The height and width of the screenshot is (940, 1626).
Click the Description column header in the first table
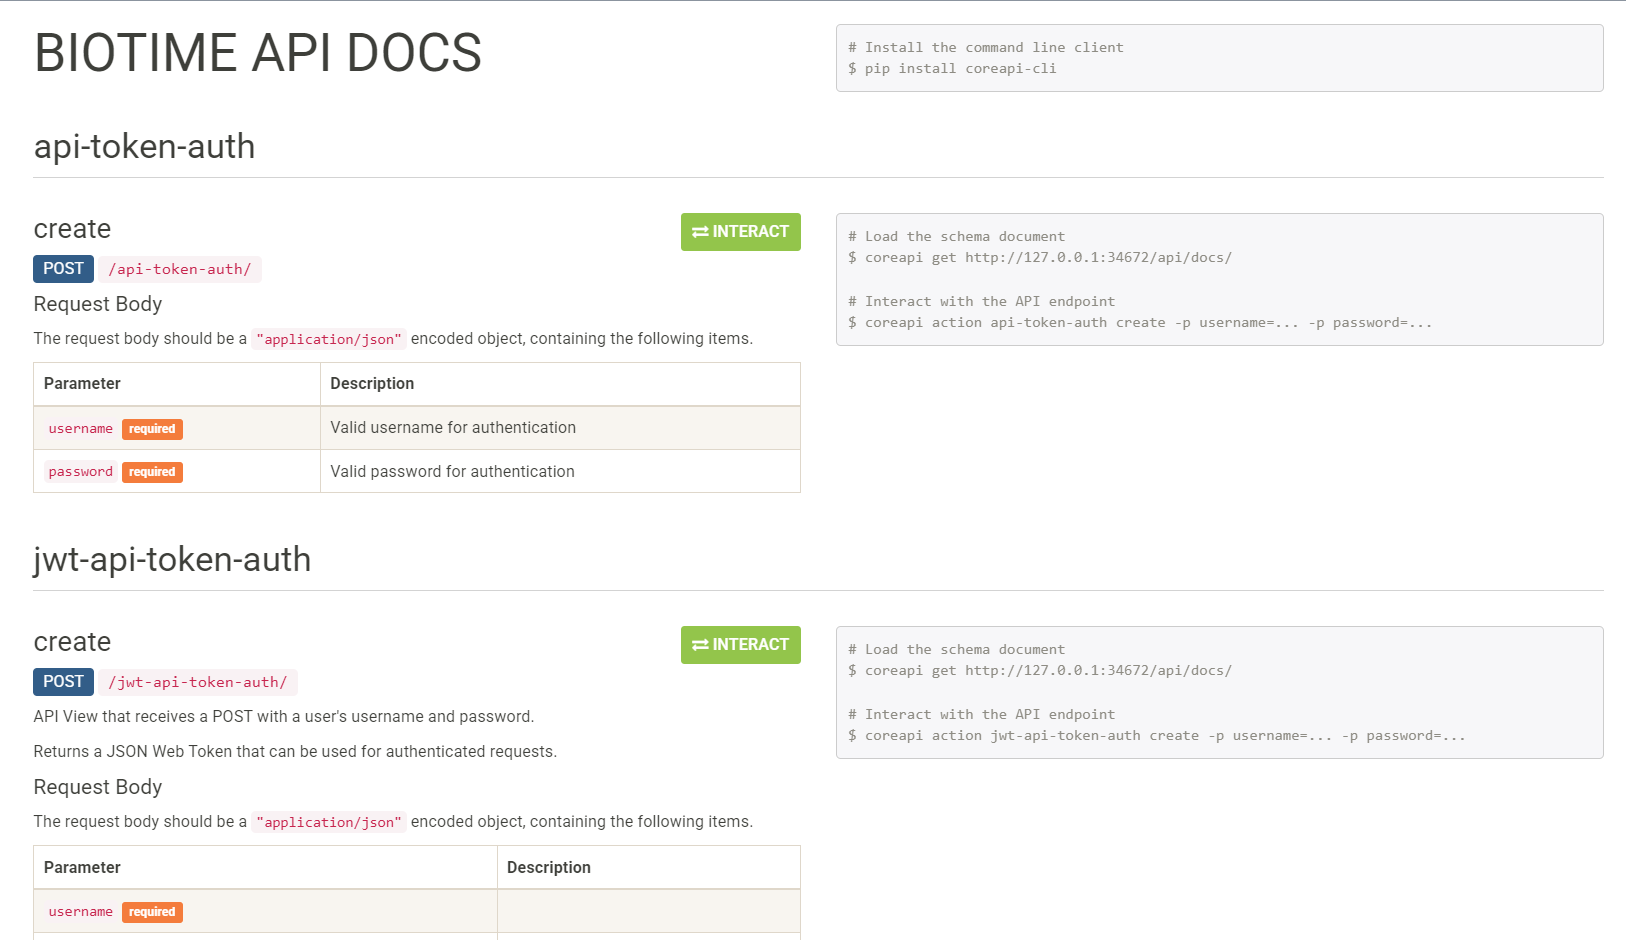click(x=372, y=384)
